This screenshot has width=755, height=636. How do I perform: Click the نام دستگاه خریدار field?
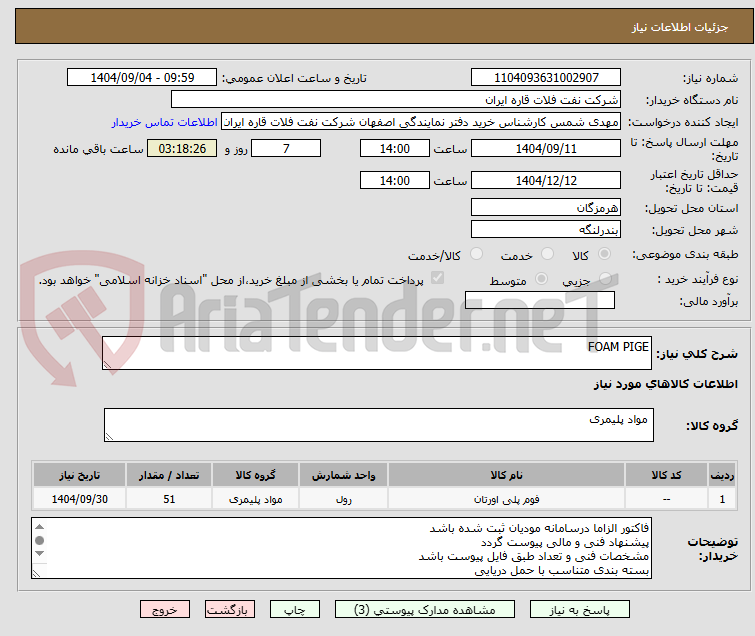(395, 100)
